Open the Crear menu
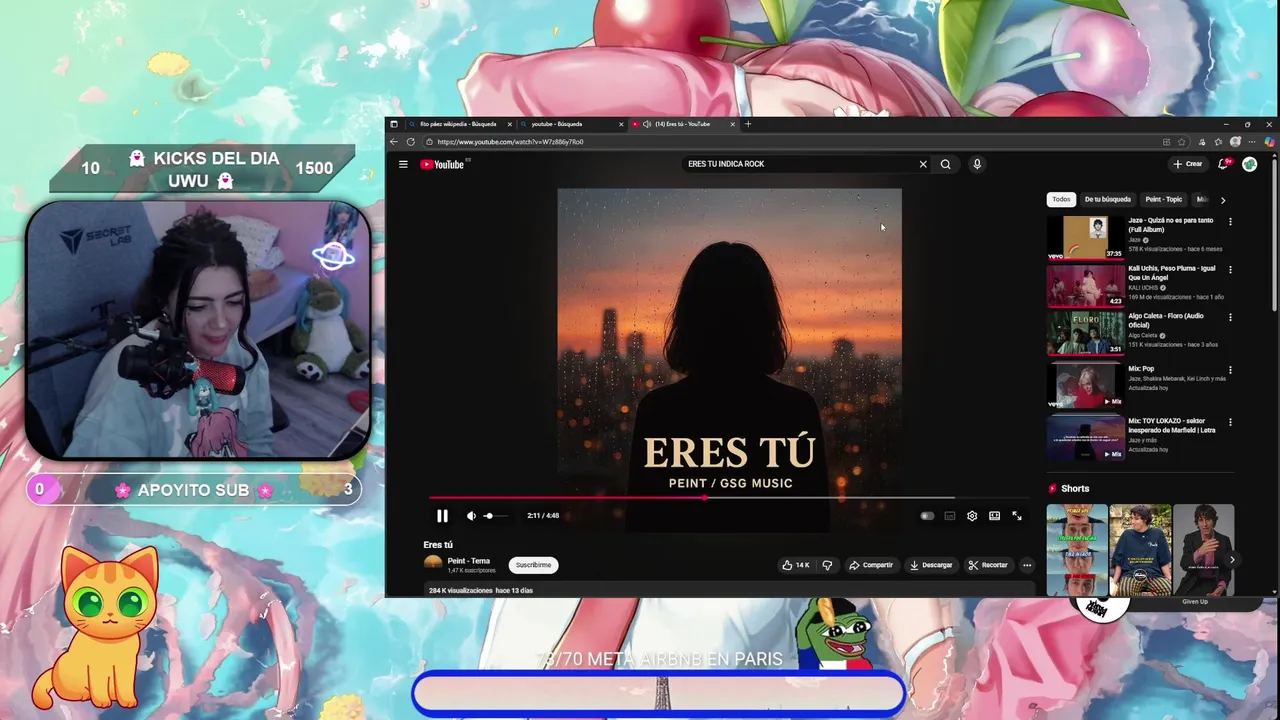1280x720 pixels. click(1188, 164)
